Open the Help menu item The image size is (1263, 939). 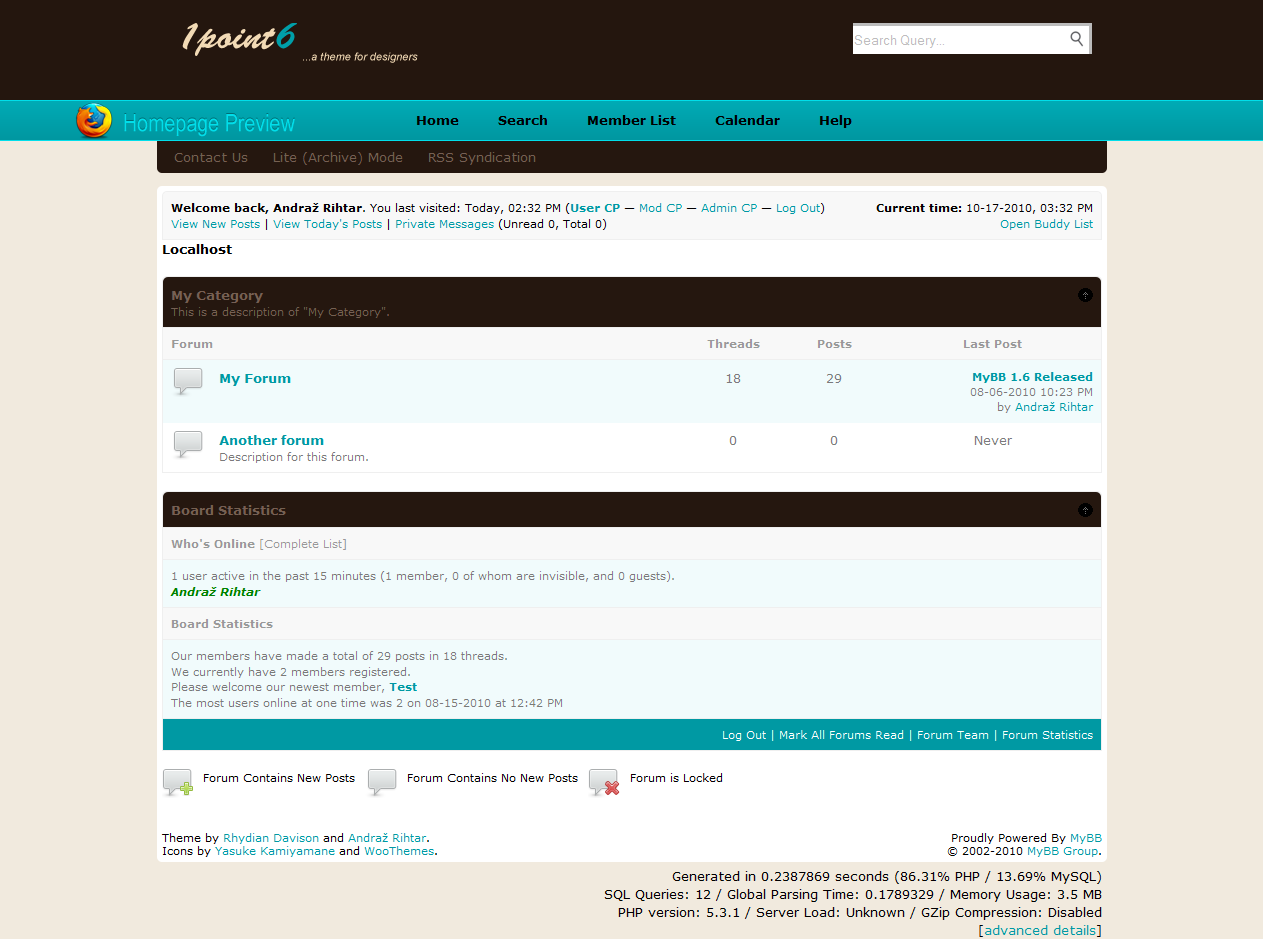click(835, 120)
